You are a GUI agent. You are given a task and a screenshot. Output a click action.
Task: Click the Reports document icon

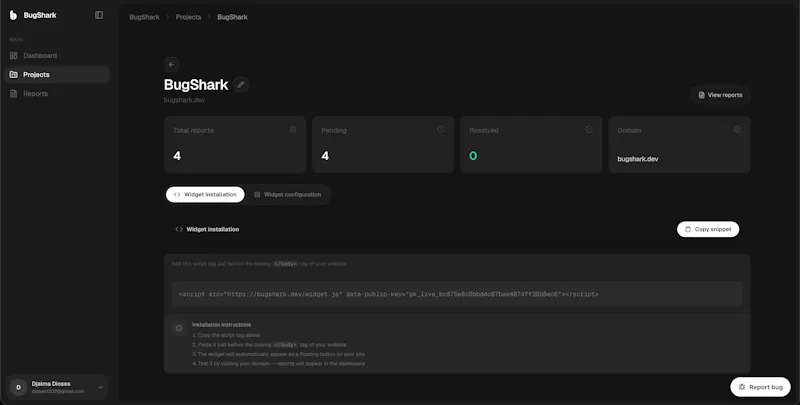(14, 94)
